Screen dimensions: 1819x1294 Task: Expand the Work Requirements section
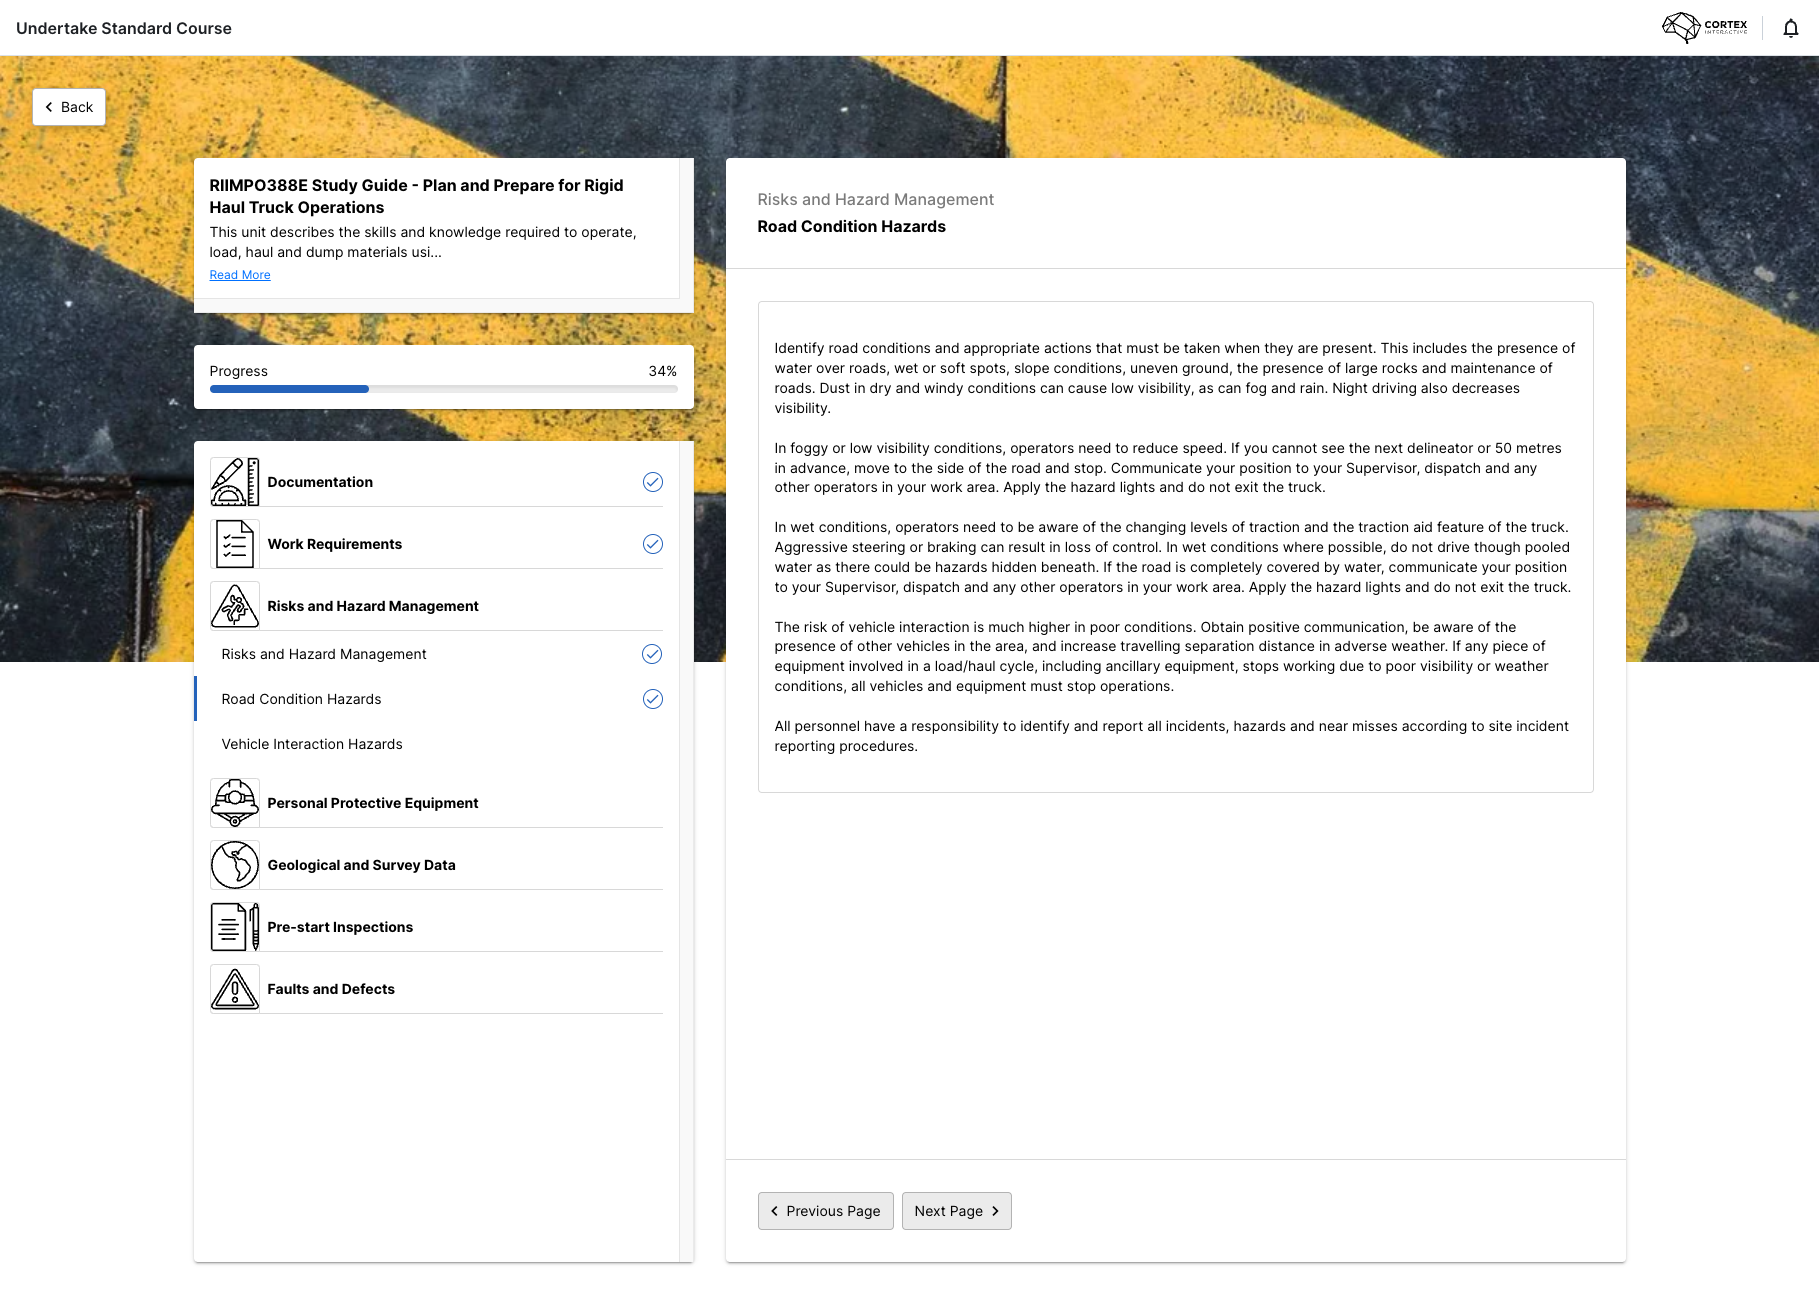point(437,544)
